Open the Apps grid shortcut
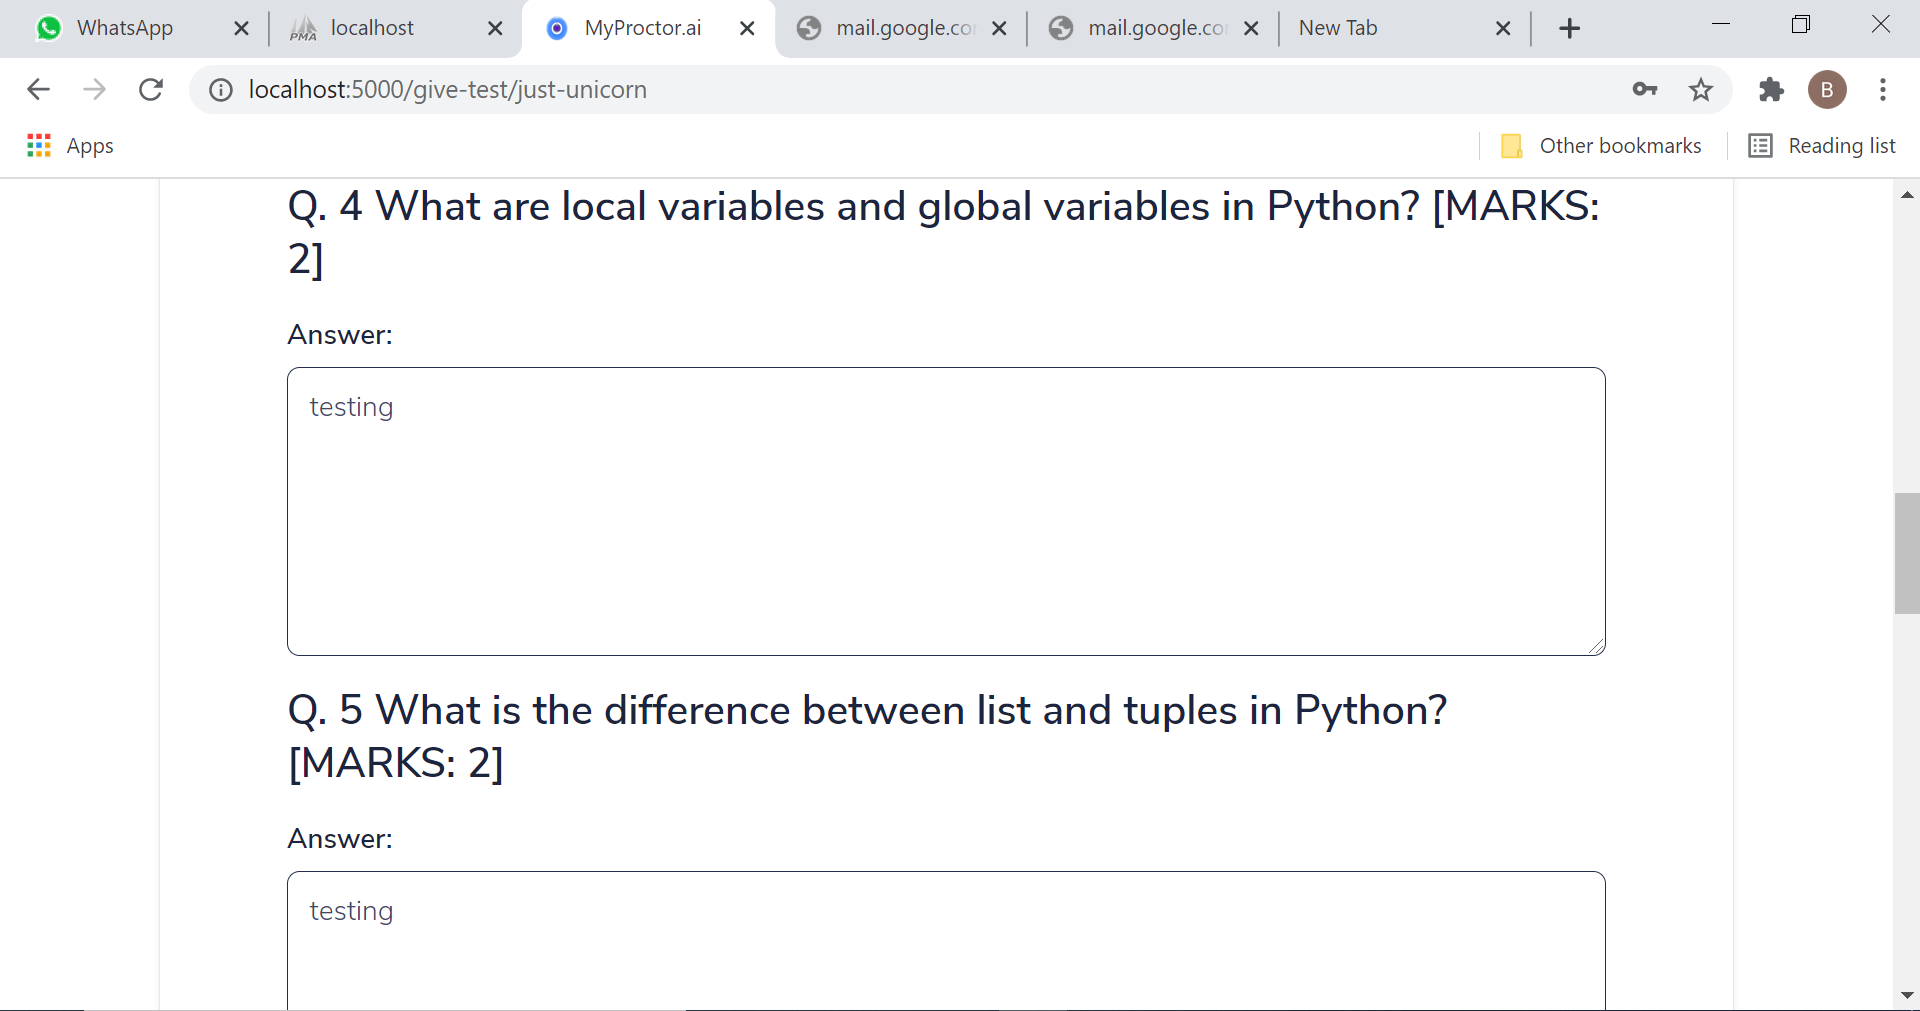Viewport: 1920px width, 1011px height. coord(70,146)
